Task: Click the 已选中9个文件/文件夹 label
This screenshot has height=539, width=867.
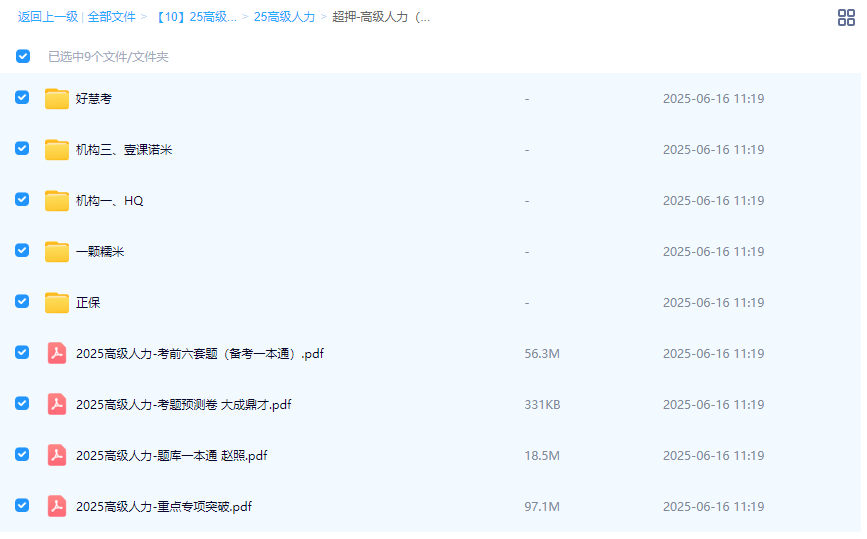Action: pyautogui.click(x=108, y=56)
